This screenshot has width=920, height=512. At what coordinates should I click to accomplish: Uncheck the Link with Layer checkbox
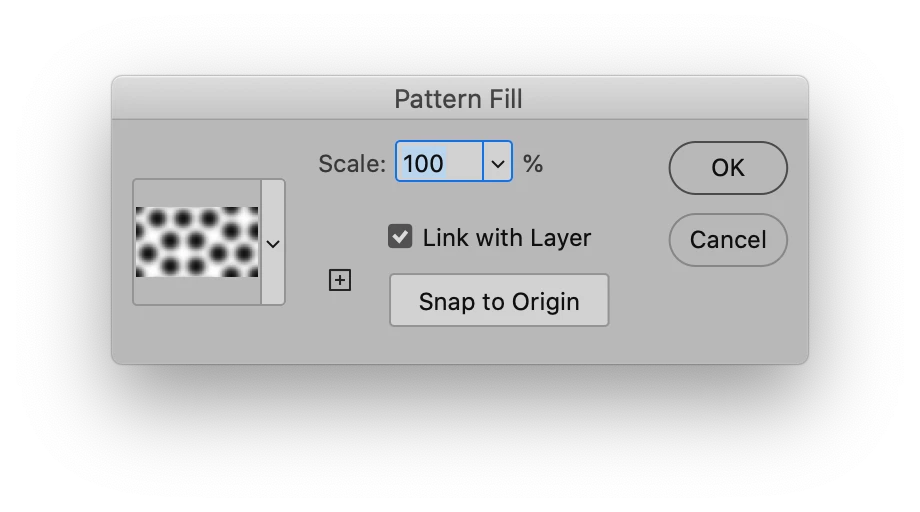pos(400,237)
